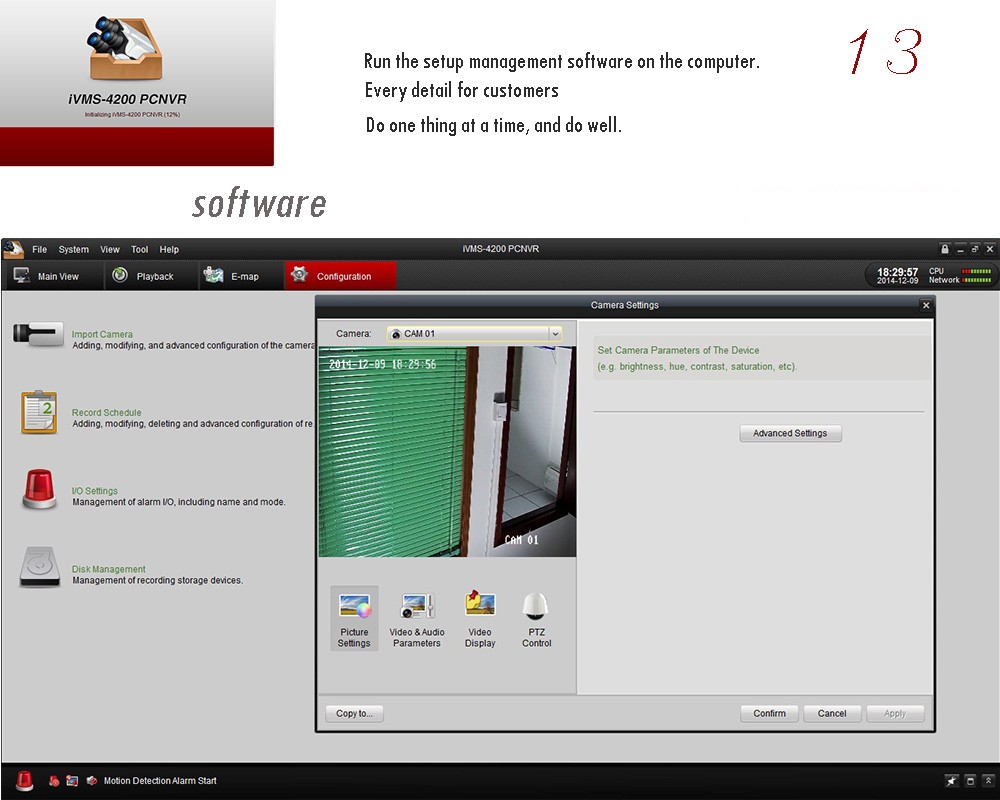
Task: Open the Tool menu
Action: (139, 250)
